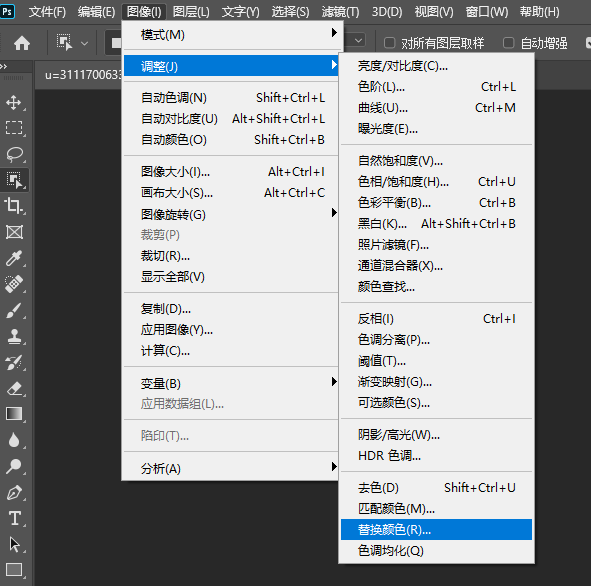591x586 pixels.
Task: Expand the 图像旋转(G) submenu
Action: (231, 214)
